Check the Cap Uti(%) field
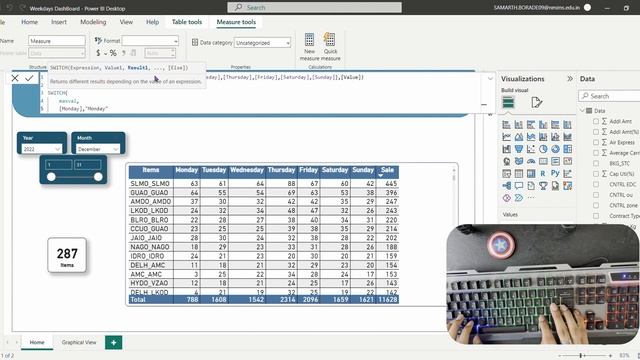 click(x=596, y=174)
